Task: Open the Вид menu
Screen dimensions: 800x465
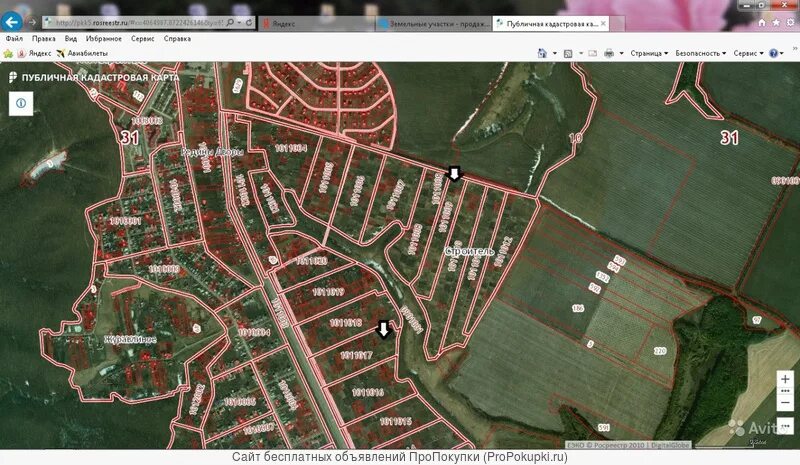Action: (x=70, y=38)
